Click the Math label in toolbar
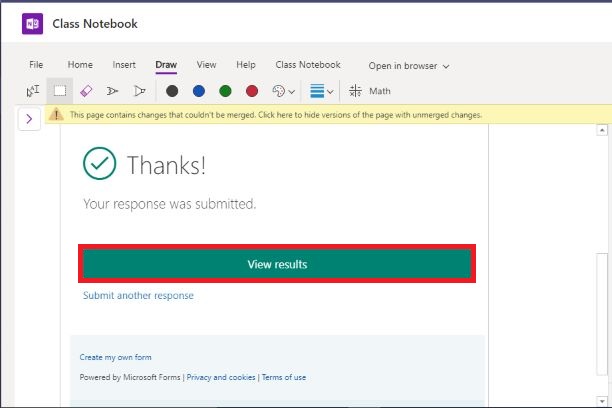This screenshot has width=612, height=408. click(380, 91)
